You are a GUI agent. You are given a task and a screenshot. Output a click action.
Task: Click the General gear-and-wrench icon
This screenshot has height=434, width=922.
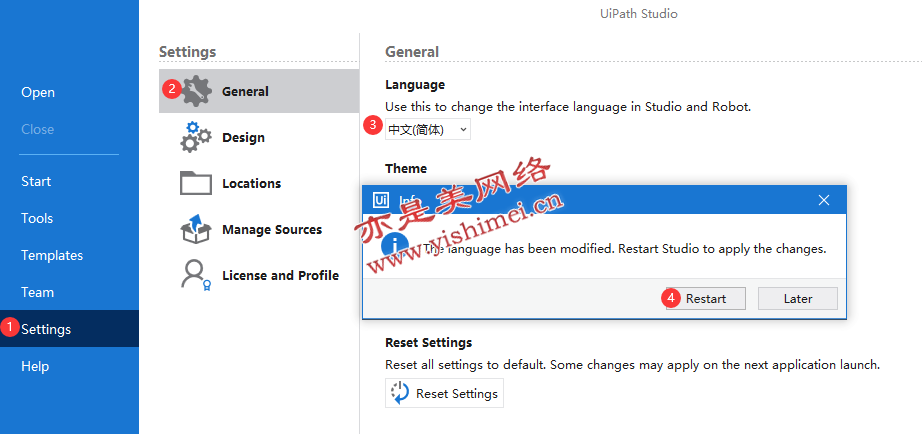196,91
